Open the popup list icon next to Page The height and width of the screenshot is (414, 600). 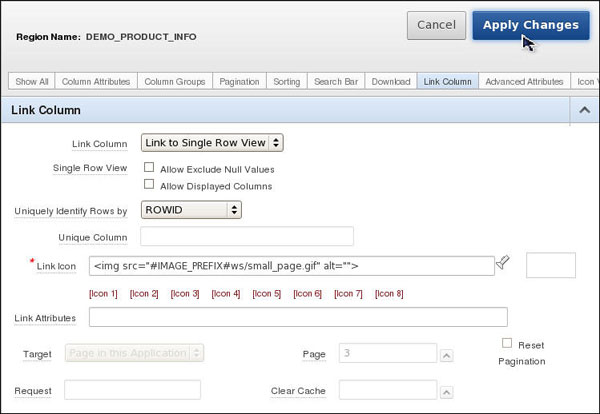click(x=446, y=354)
